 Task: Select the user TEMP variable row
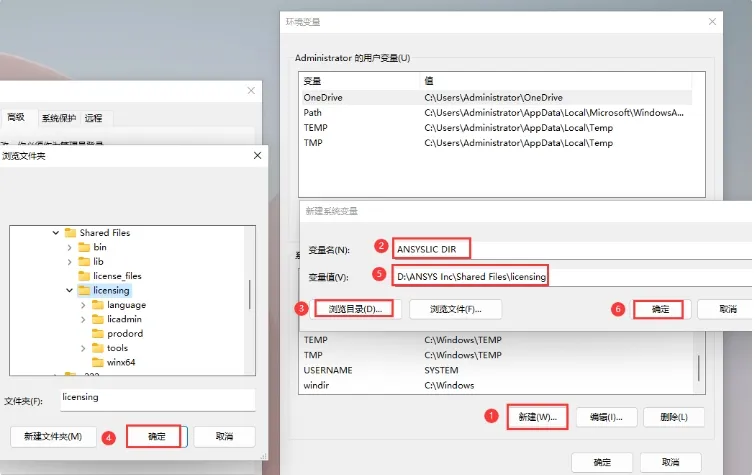[x=497, y=128]
